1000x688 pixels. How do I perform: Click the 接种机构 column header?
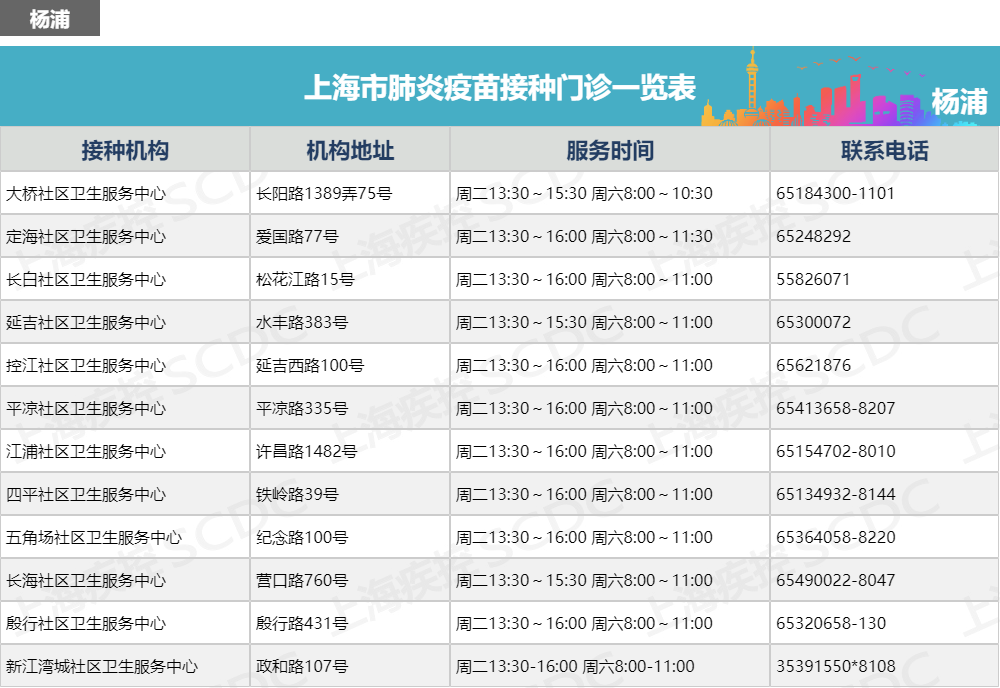tap(125, 150)
